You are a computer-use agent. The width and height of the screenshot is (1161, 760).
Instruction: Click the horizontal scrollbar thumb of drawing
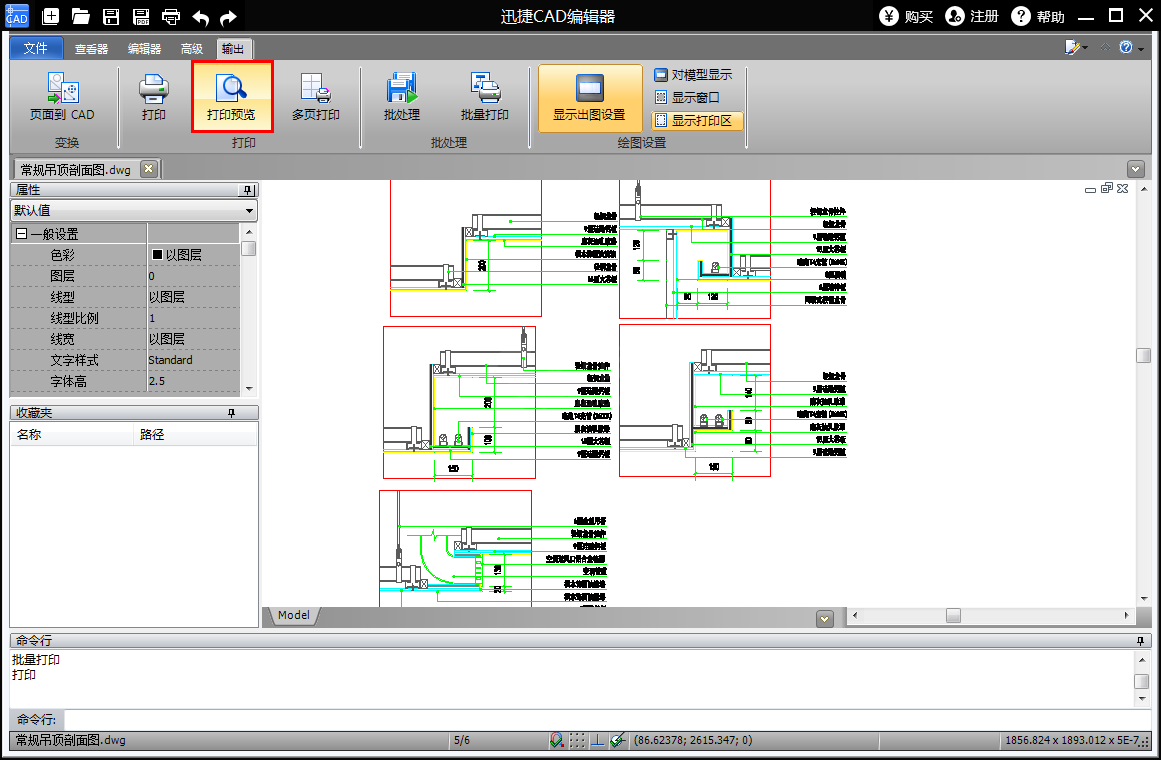953,616
